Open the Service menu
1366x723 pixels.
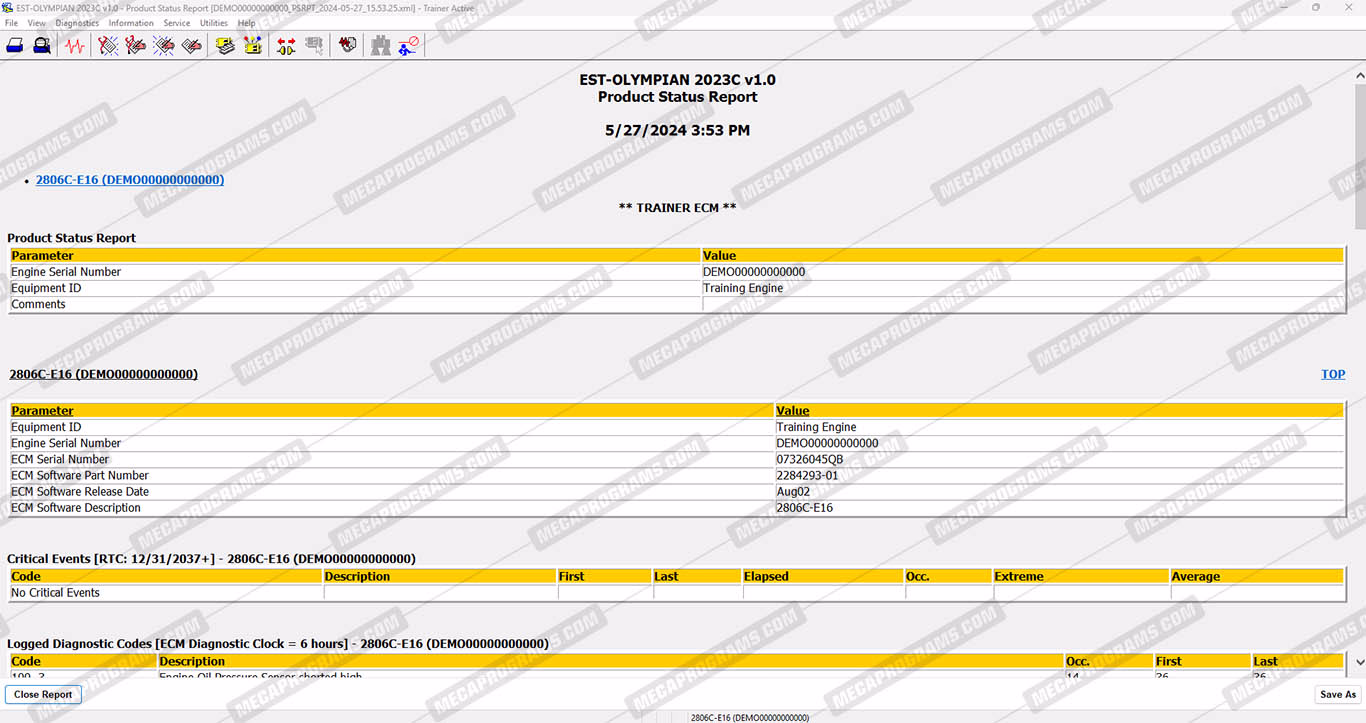176,23
